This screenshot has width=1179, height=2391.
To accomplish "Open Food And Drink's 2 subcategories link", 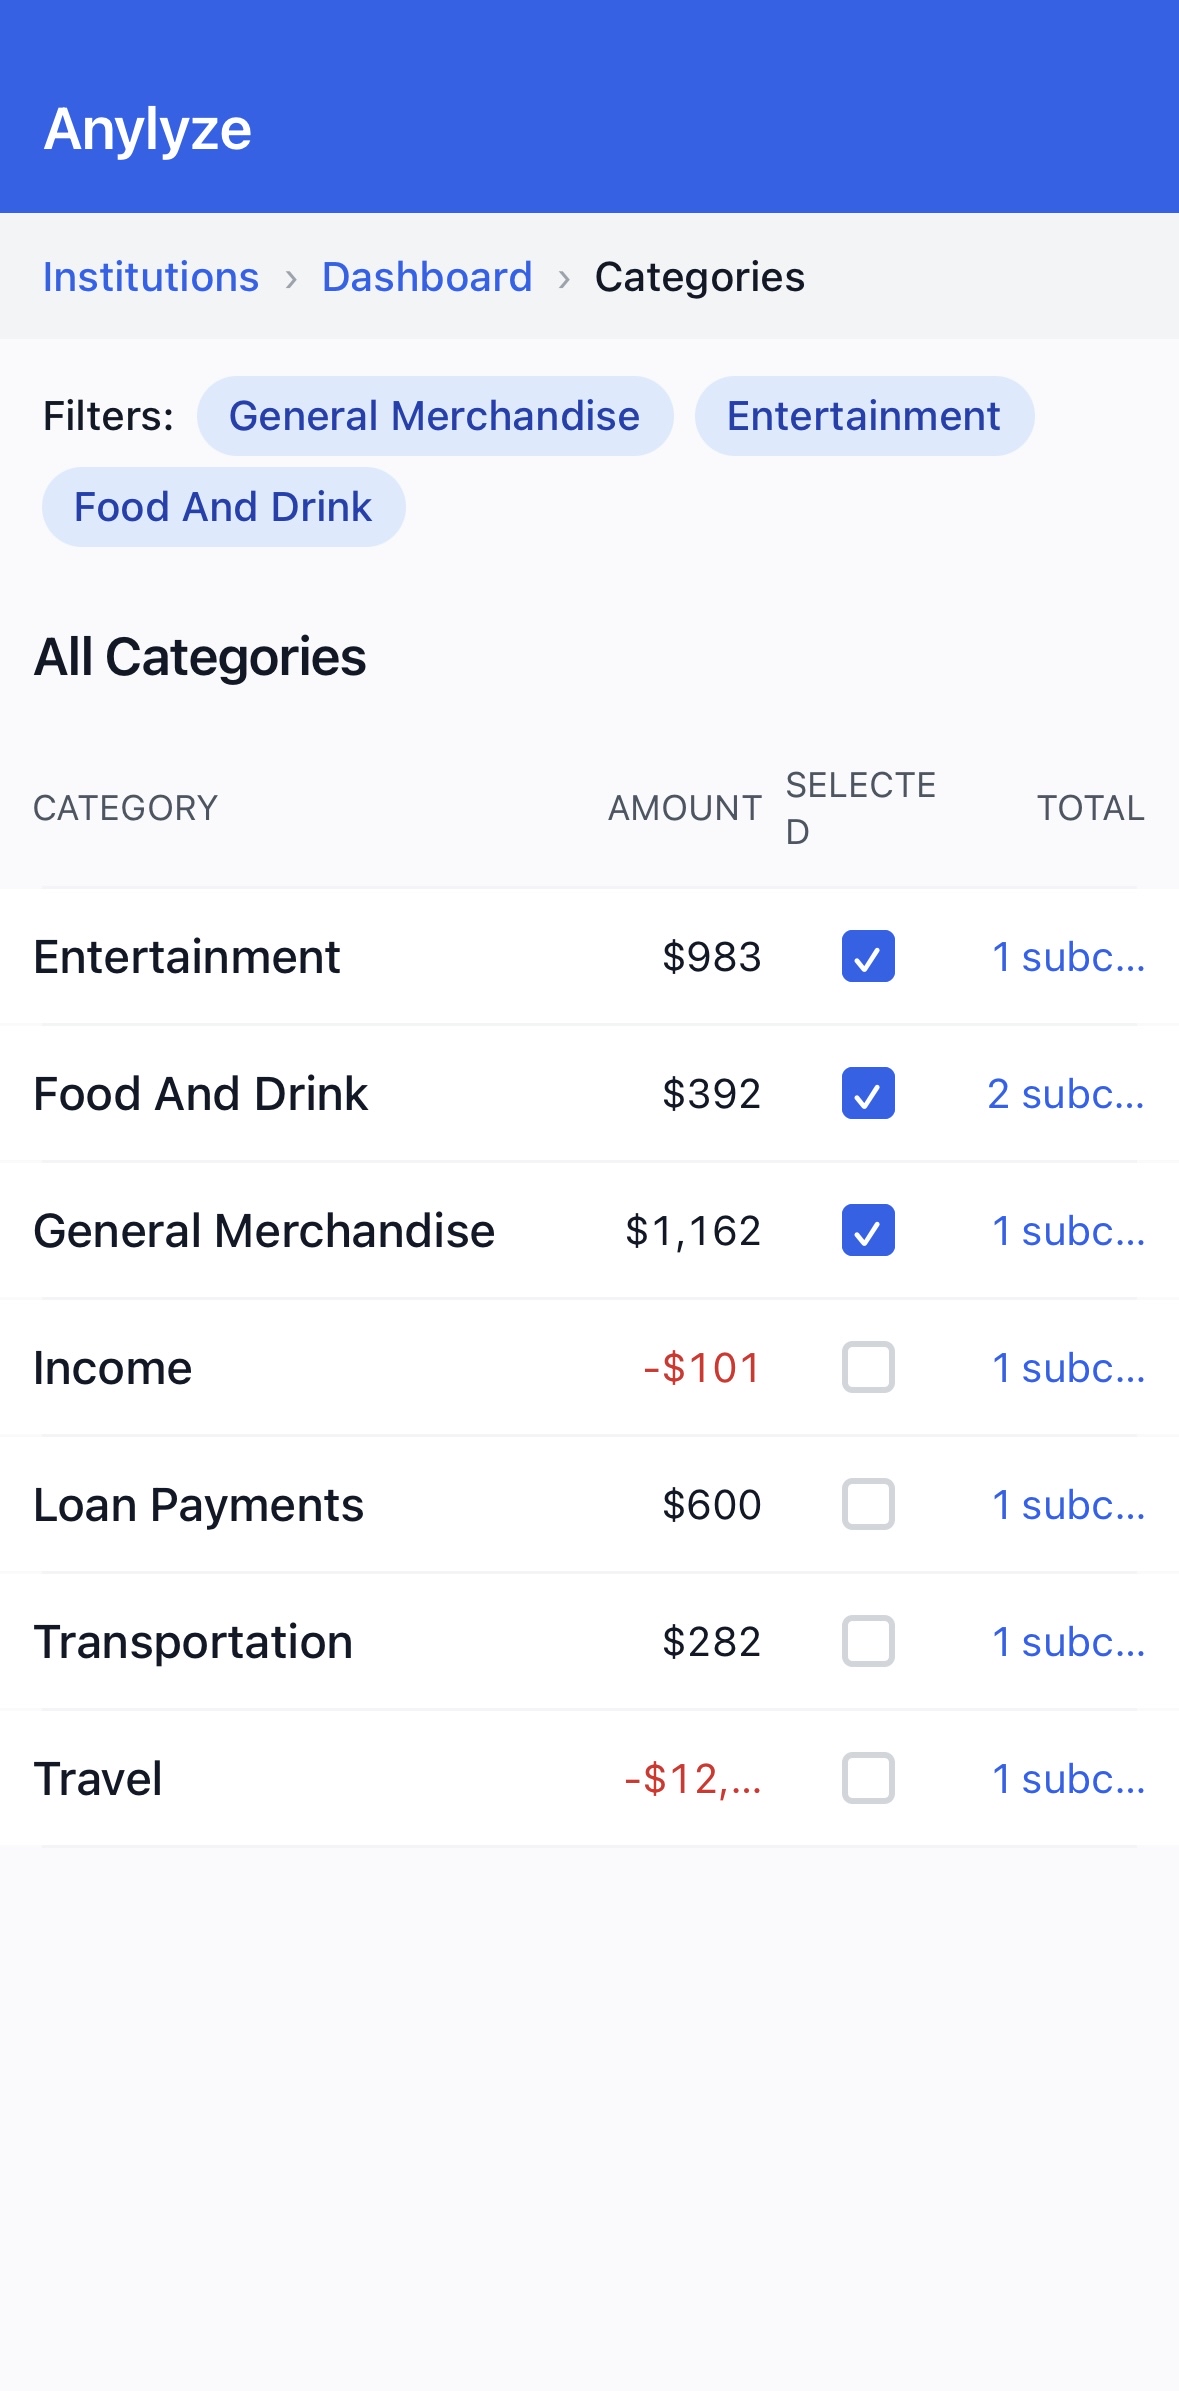I will tap(1066, 1094).
